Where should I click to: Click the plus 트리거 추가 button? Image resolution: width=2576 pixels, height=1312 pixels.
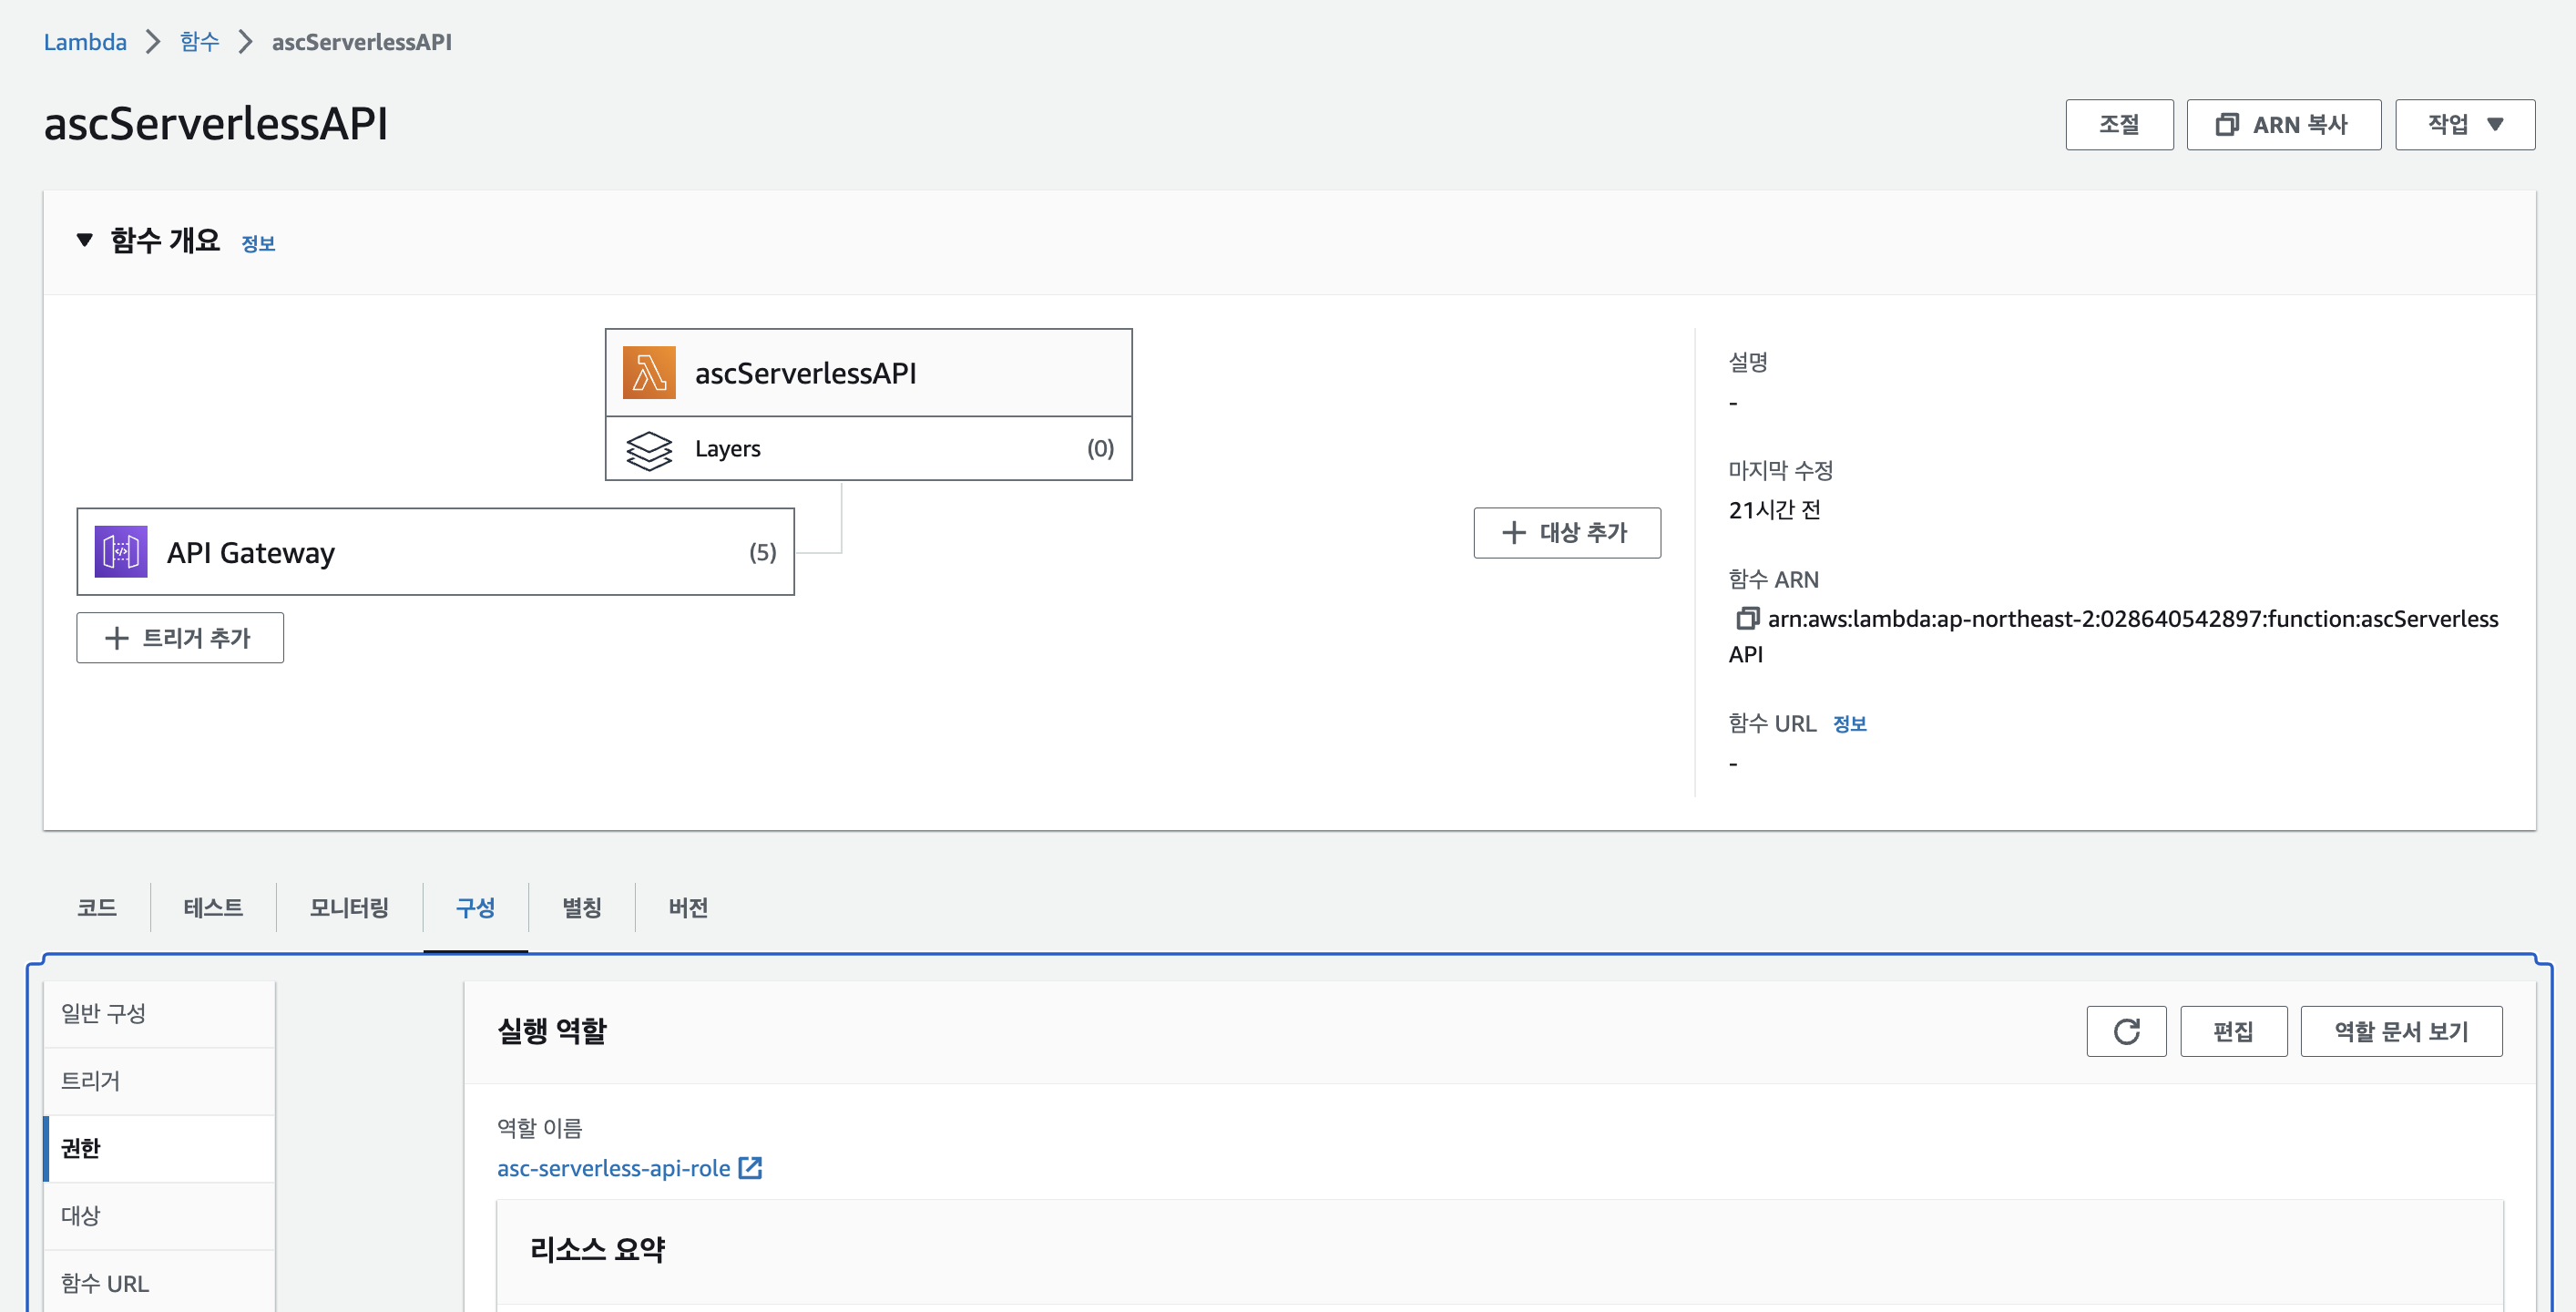click(x=180, y=638)
